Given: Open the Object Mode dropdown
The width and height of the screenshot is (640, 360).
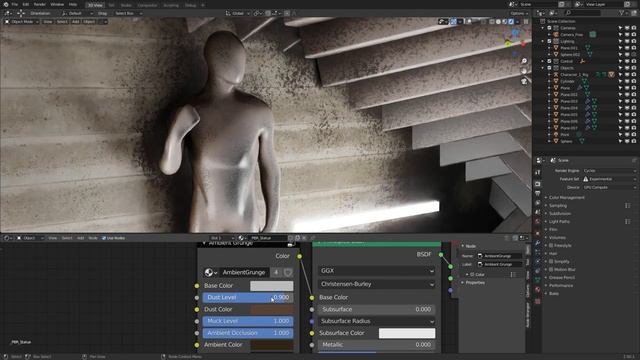Looking at the screenshot, I should [22, 22].
